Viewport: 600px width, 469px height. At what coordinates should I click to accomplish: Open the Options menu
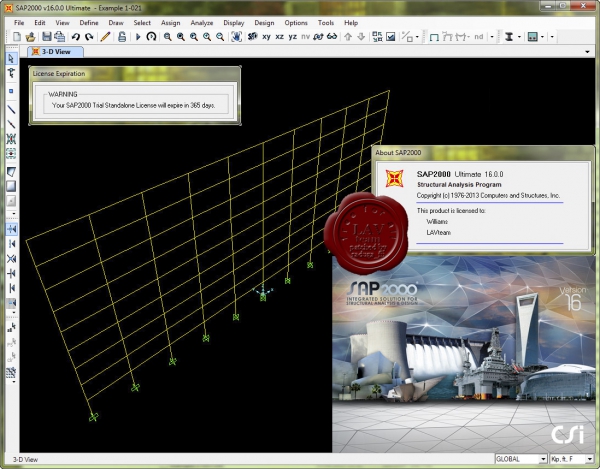pos(296,23)
